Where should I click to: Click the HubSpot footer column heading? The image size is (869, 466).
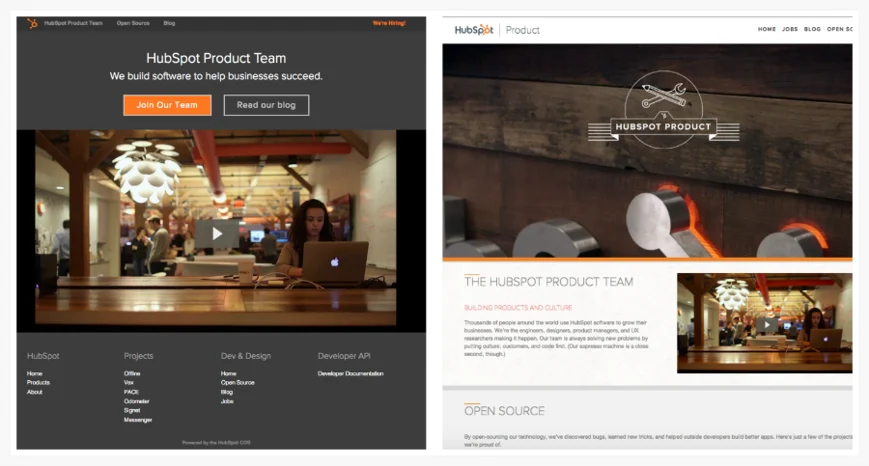tap(43, 356)
